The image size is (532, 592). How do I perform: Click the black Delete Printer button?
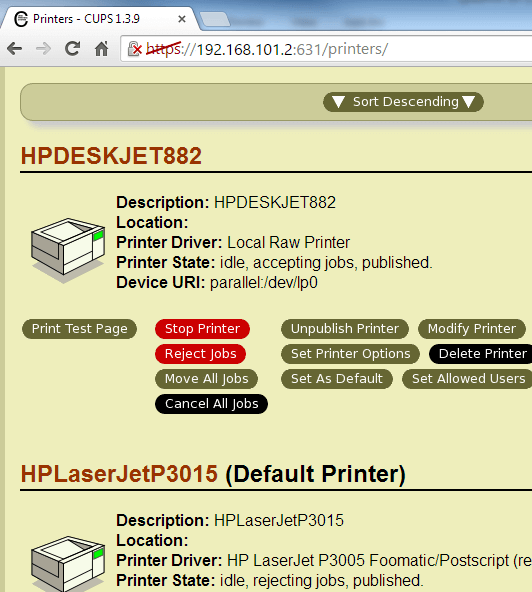(481, 354)
